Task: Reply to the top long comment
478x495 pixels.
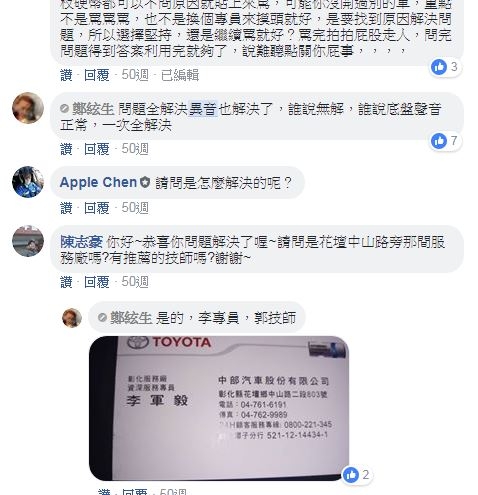Action: pyautogui.click(x=97, y=75)
